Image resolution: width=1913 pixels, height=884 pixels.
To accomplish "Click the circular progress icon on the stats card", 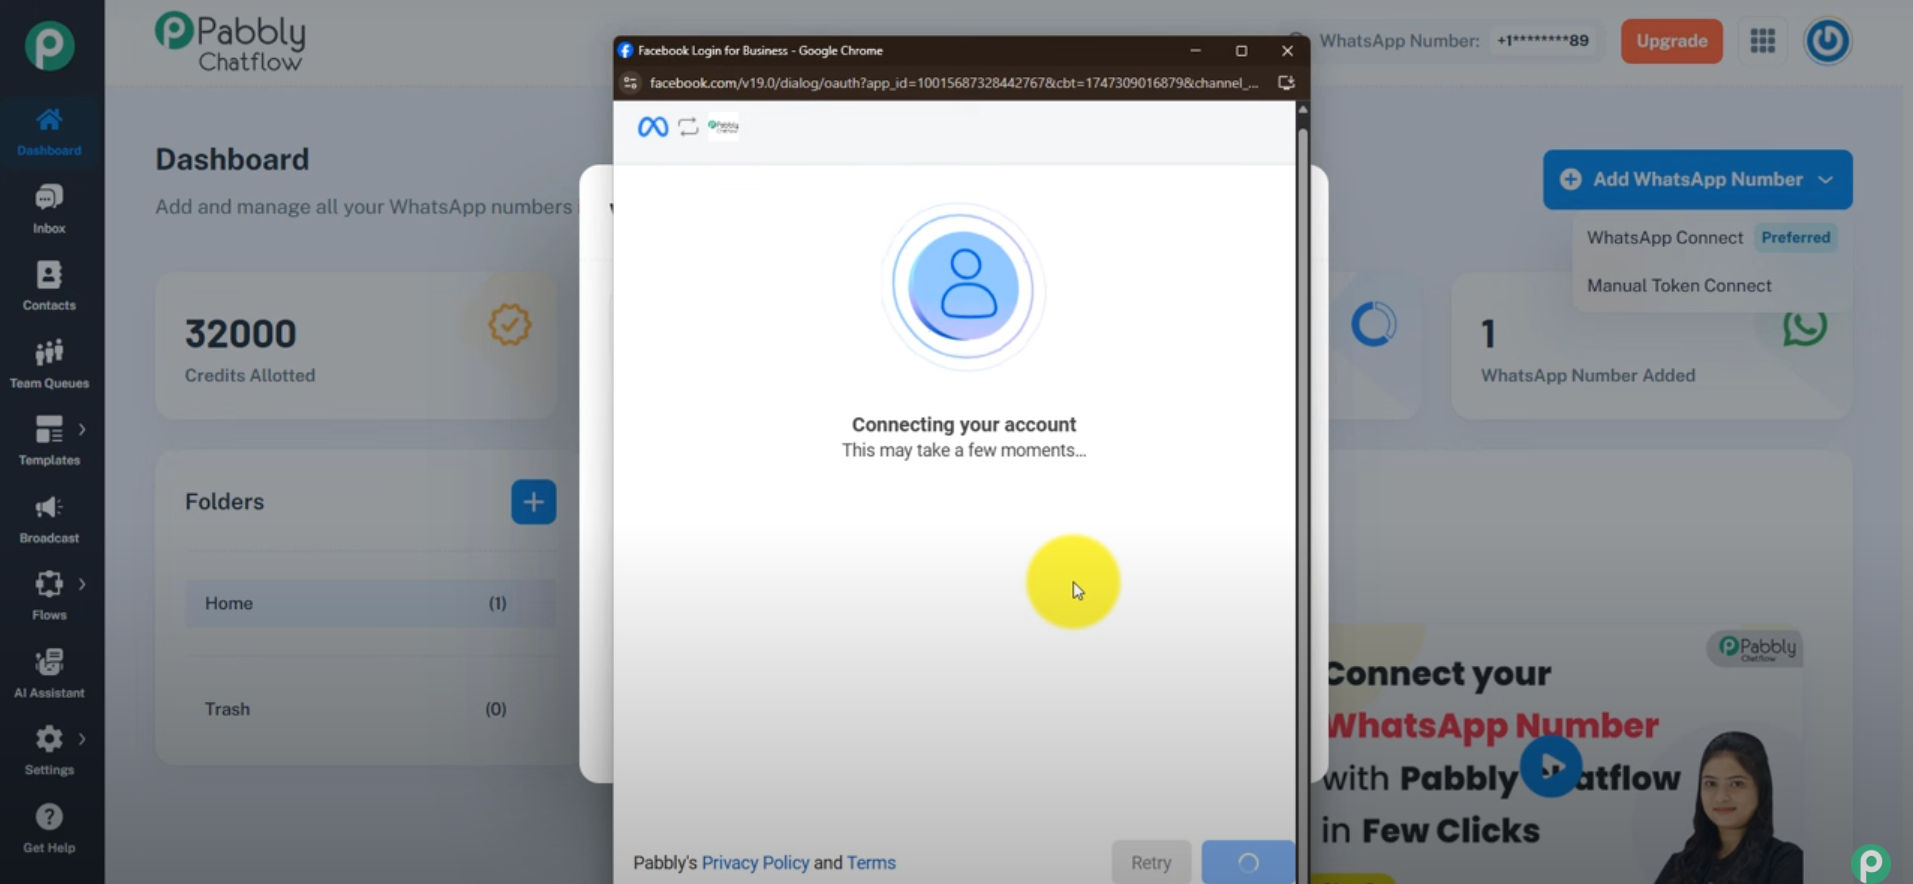I will tap(1373, 324).
